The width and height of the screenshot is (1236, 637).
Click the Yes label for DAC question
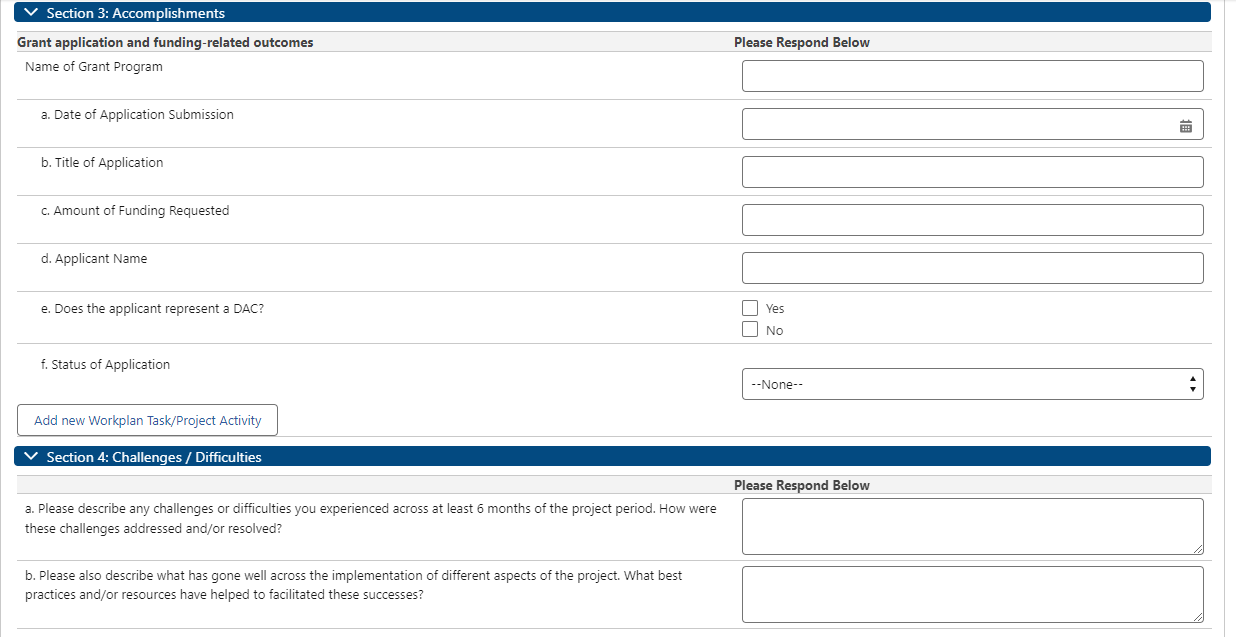click(775, 309)
